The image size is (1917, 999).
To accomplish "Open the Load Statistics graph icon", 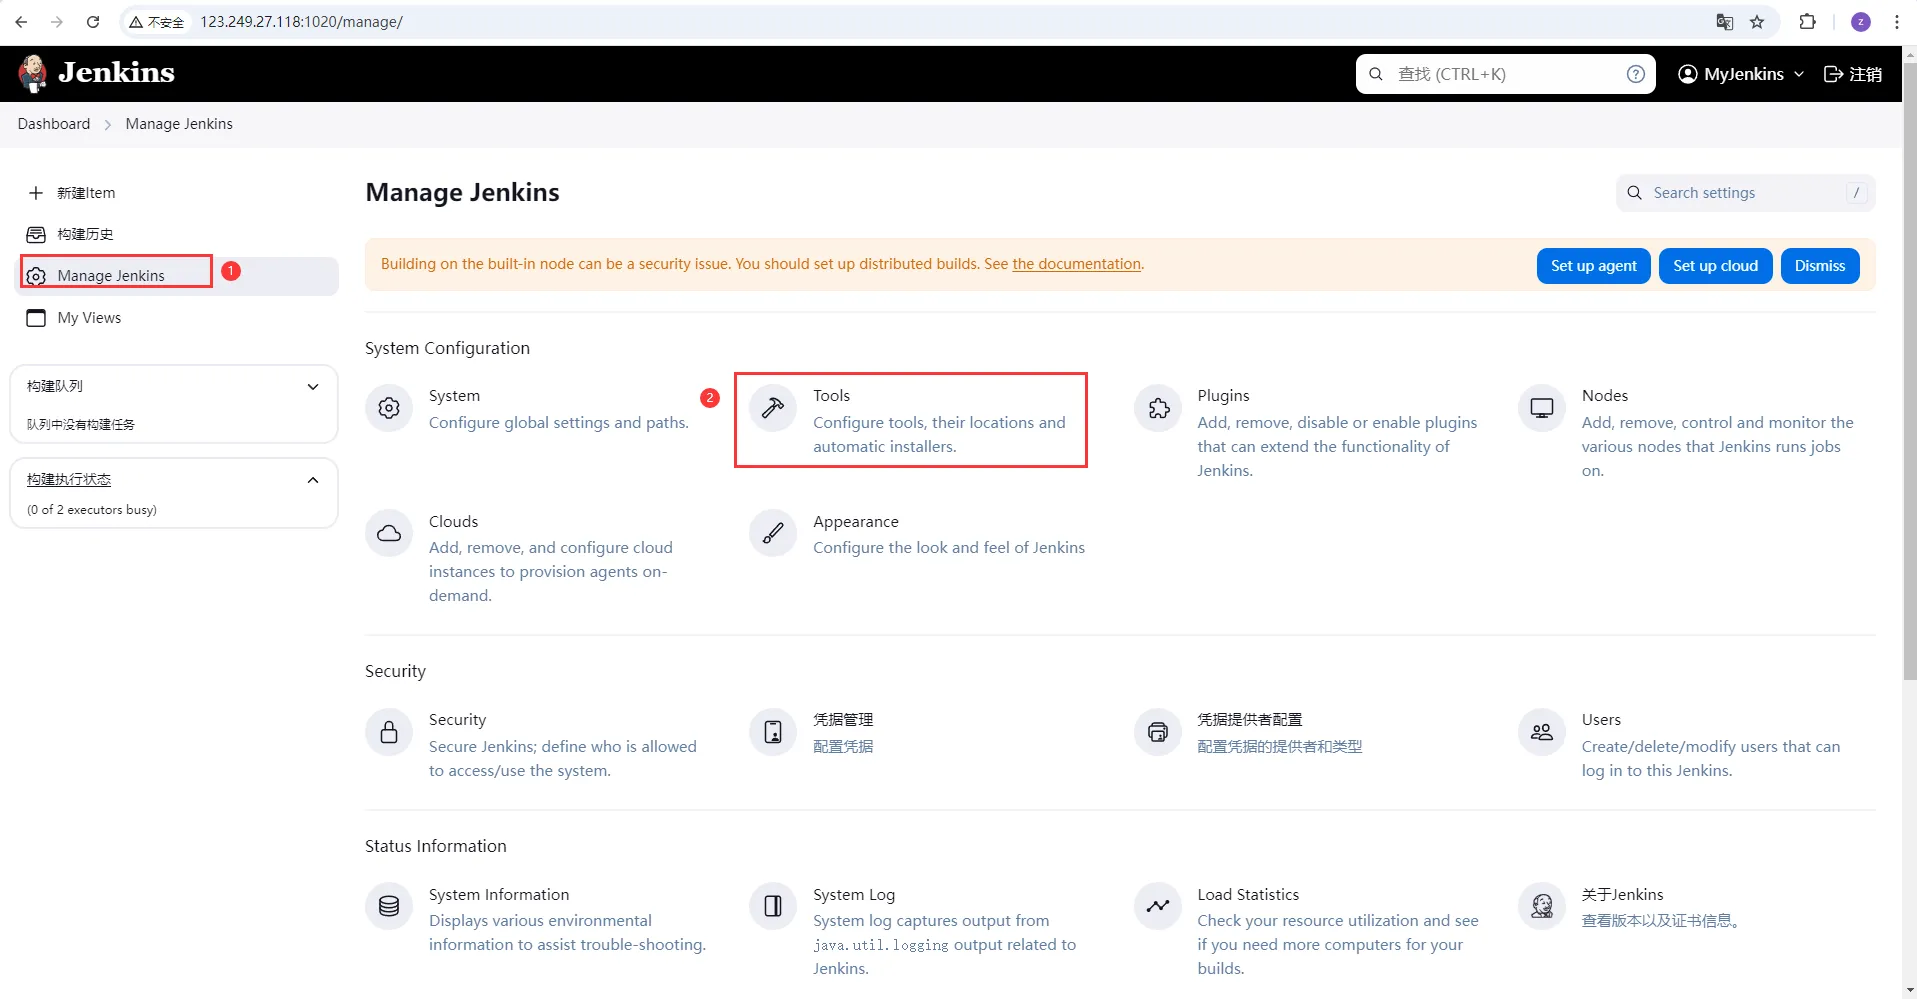I will (x=1158, y=906).
